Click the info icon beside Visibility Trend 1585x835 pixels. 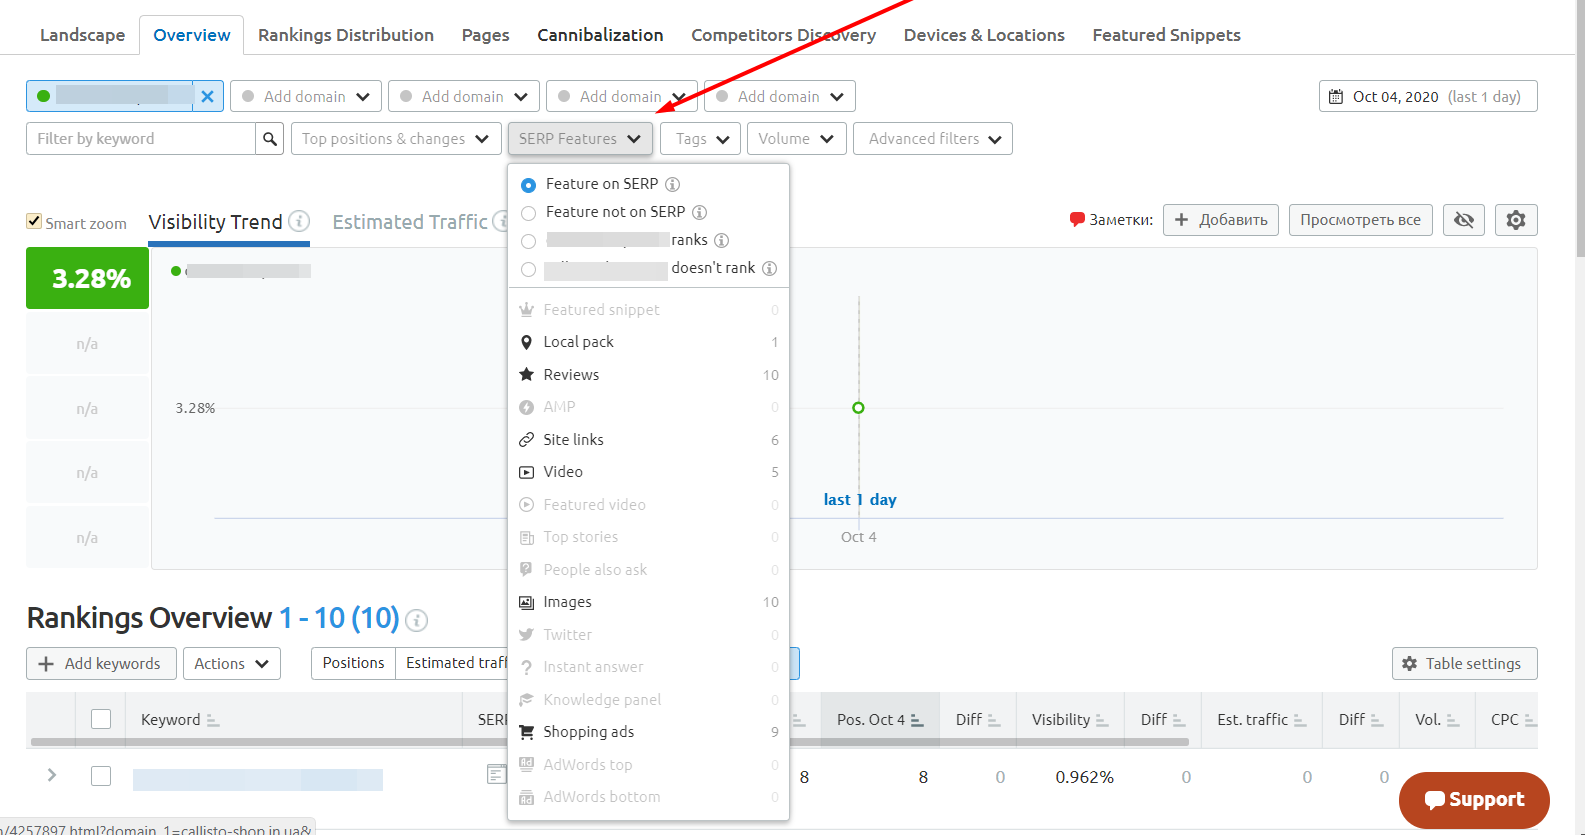click(299, 221)
